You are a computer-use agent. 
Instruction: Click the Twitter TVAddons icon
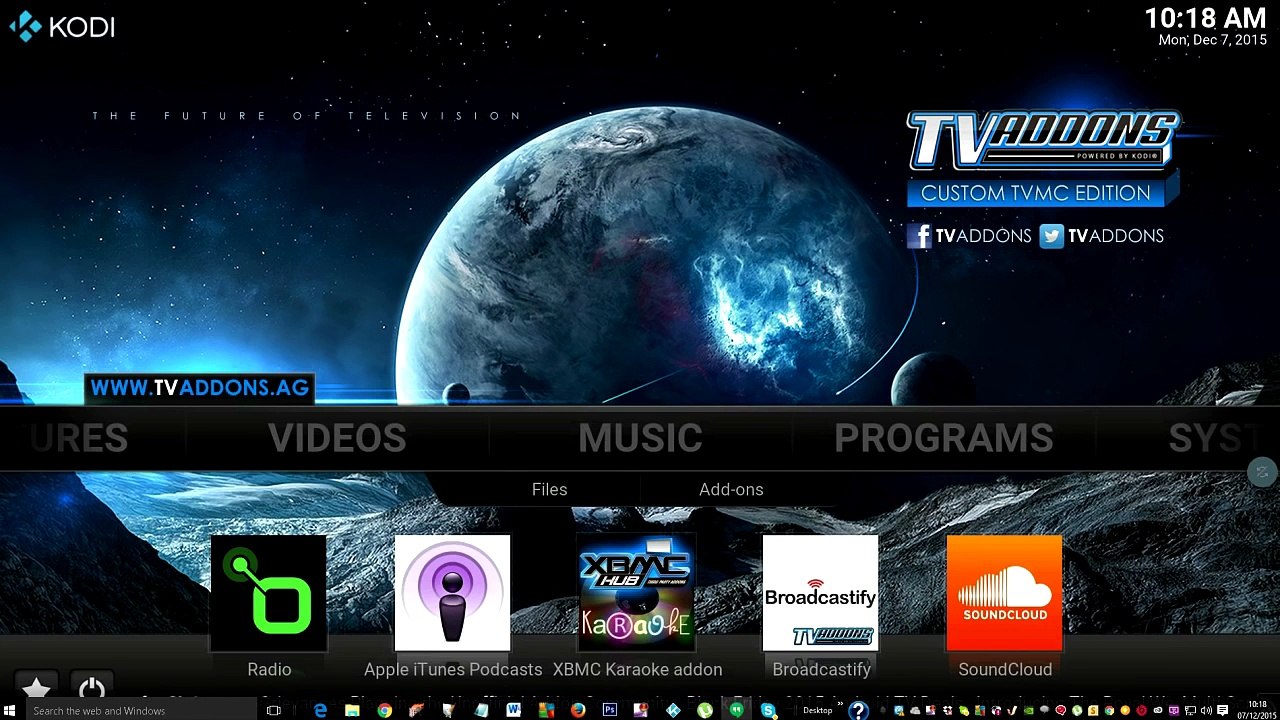tap(1051, 236)
